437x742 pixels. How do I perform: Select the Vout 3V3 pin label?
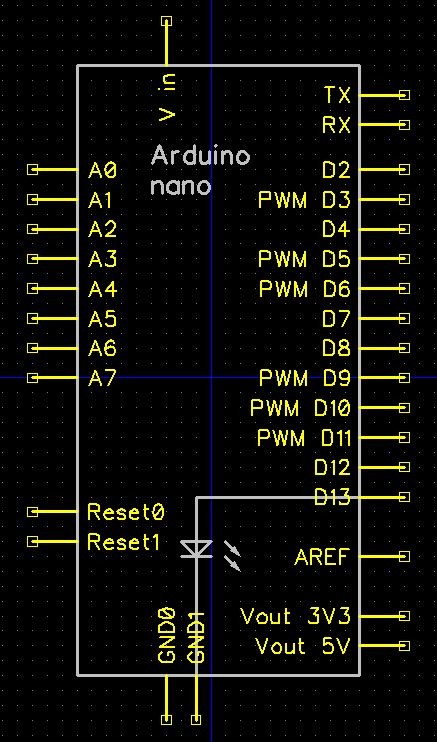tap(296, 616)
